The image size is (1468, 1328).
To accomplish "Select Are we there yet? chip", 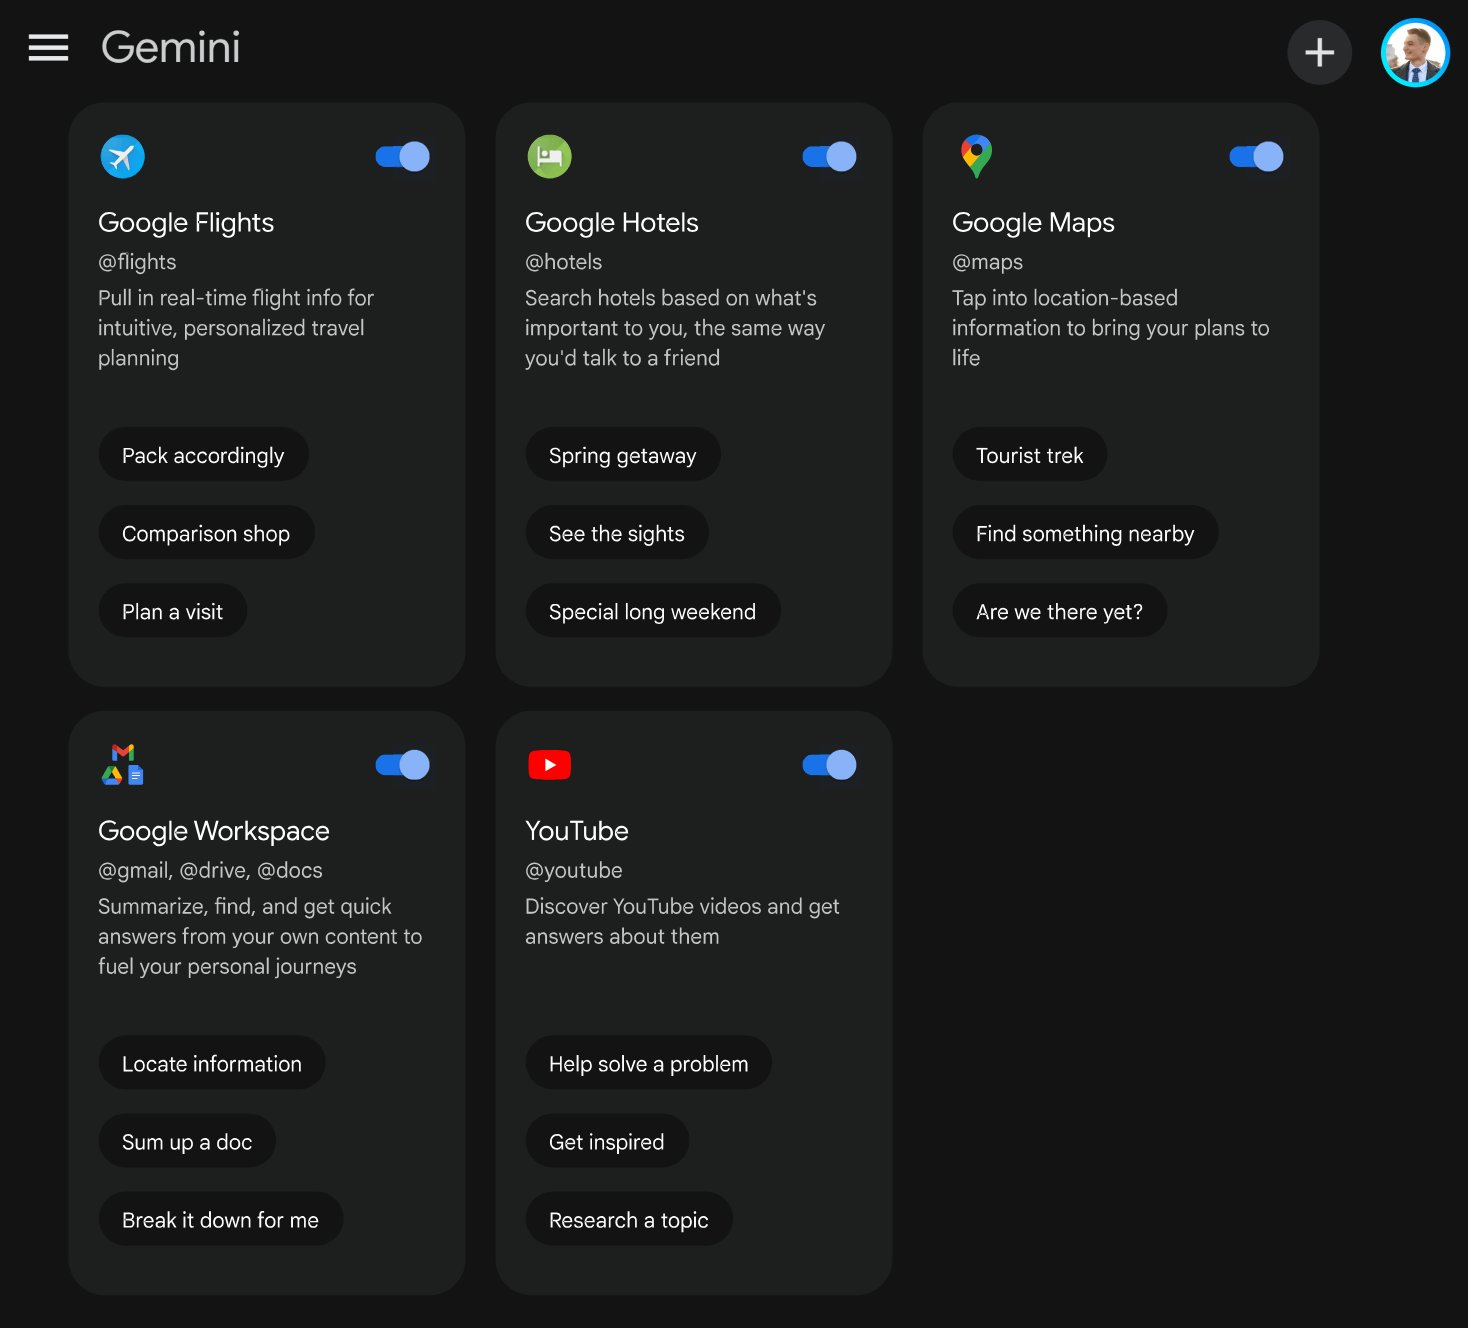I will [1059, 612].
